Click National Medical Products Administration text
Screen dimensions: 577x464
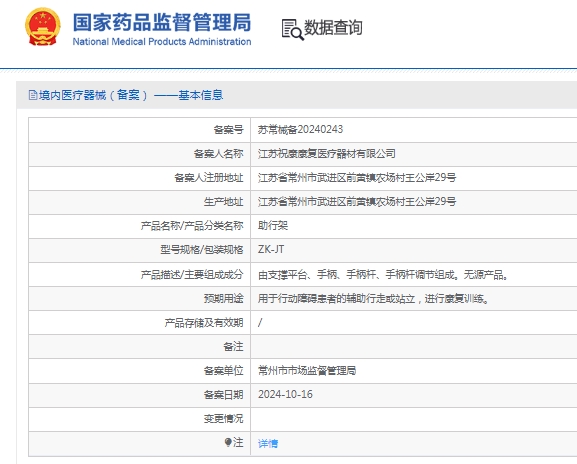point(162,42)
